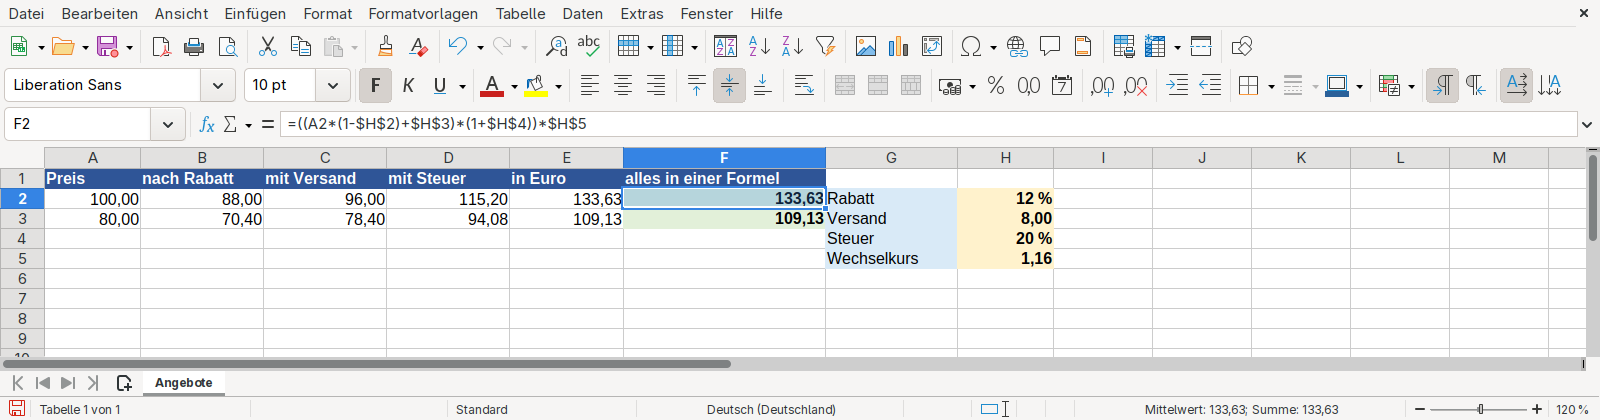Image resolution: width=1600 pixels, height=420 pixels.
Task: Open the font name dropdown
Action: click(x=217, y=85)
